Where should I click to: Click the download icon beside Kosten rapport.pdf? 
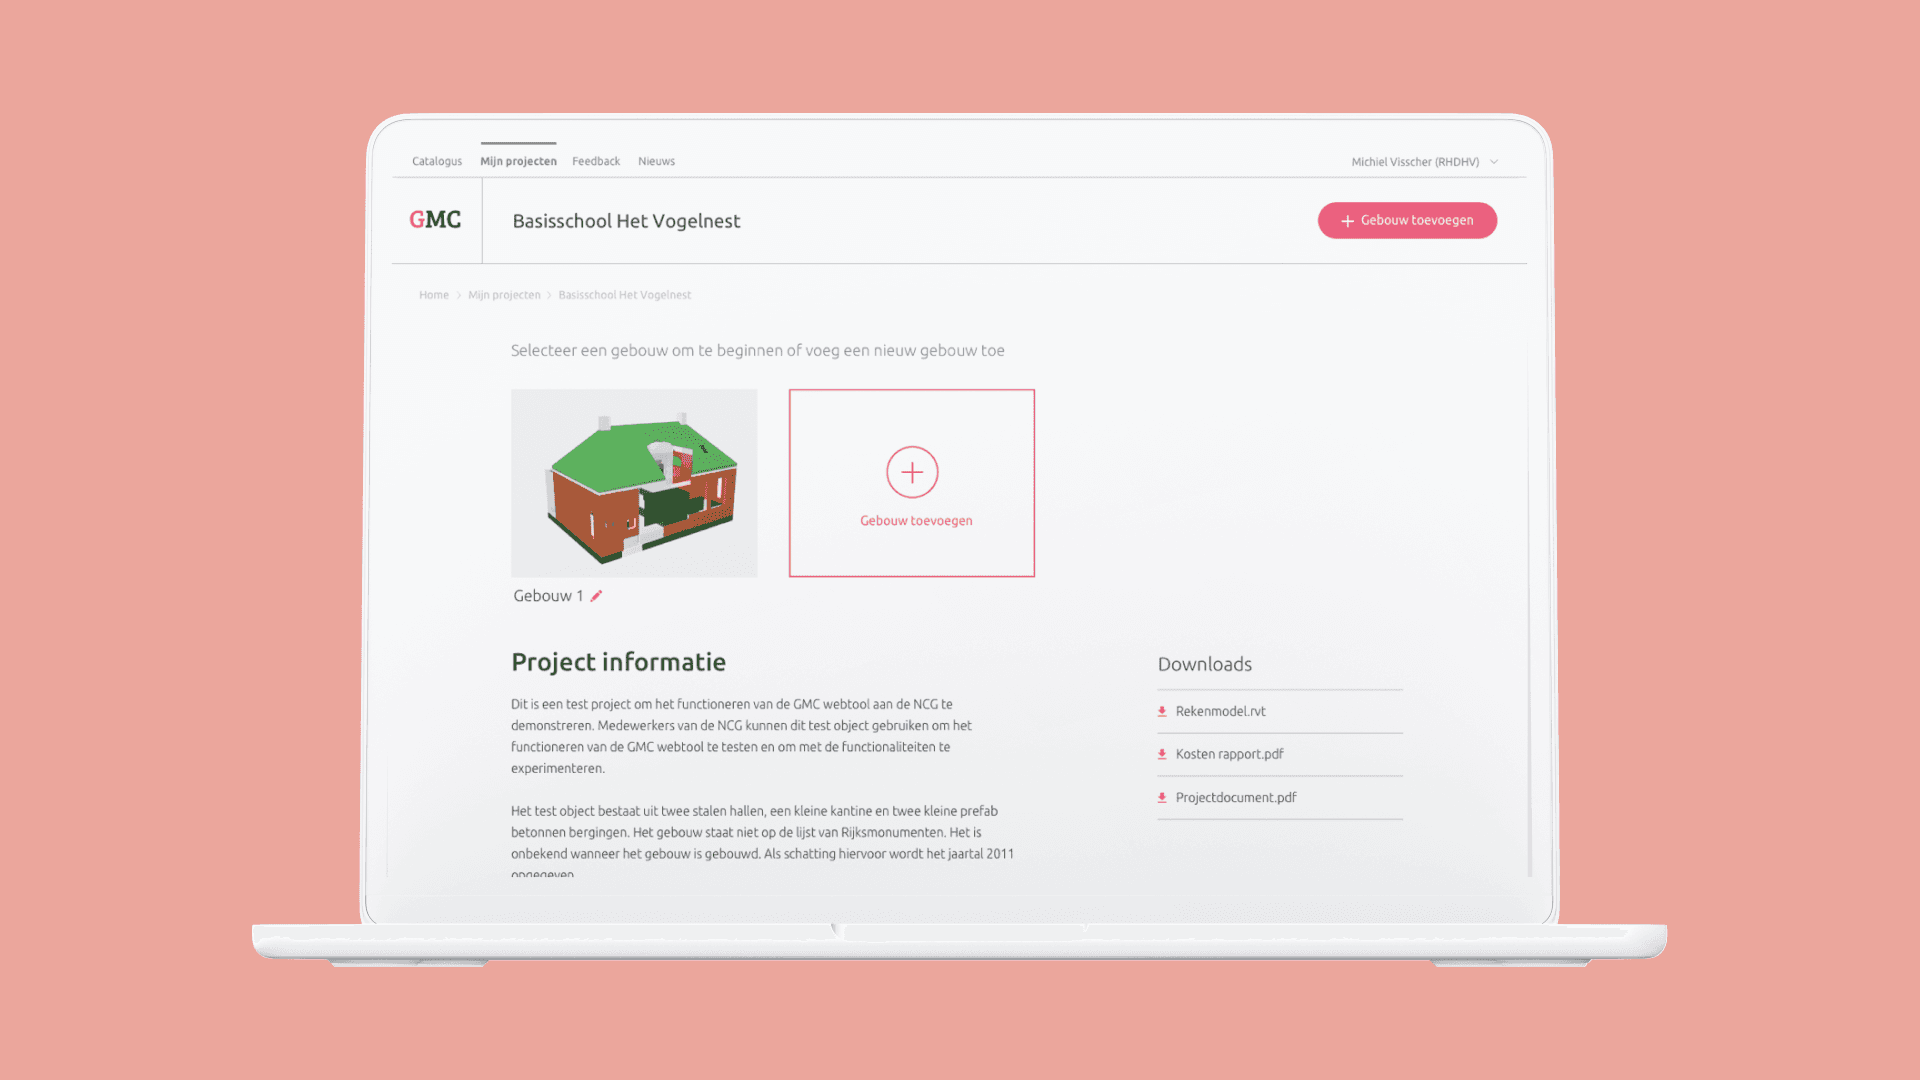pyautogui.click(x=1162, y=755)
